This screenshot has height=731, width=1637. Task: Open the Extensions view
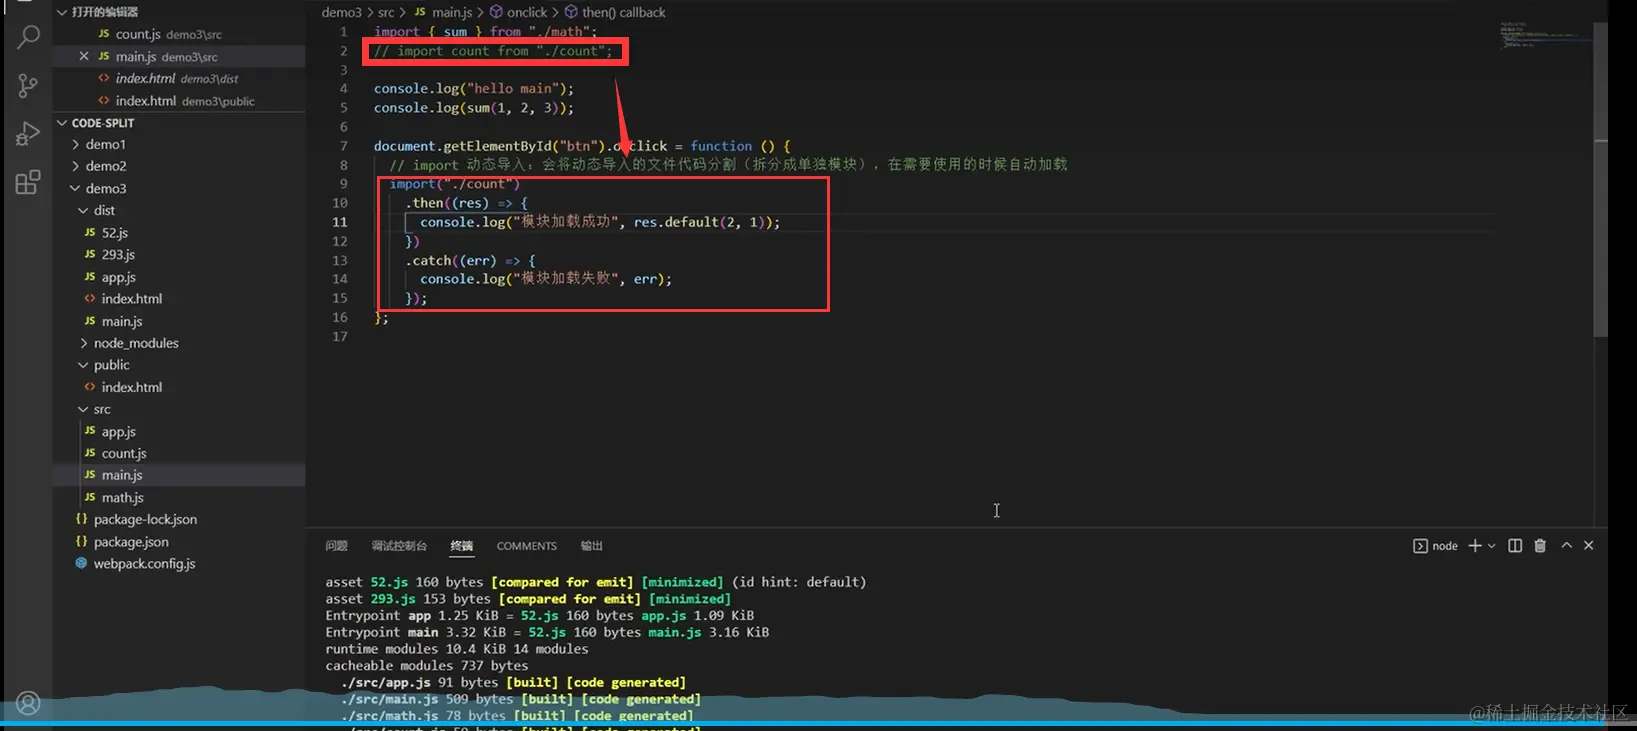click(28, 182)
